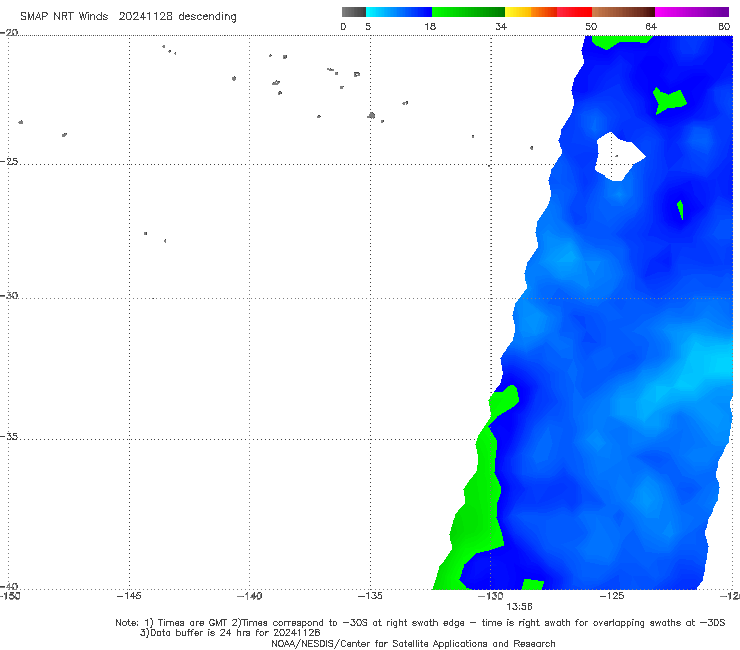Click the brown segment of the color bar
The image size is (740, 650).
pos(623,12)
